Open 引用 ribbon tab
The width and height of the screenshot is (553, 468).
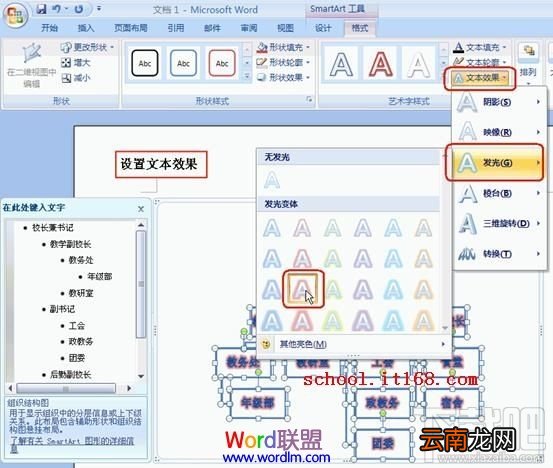[176, 28]
